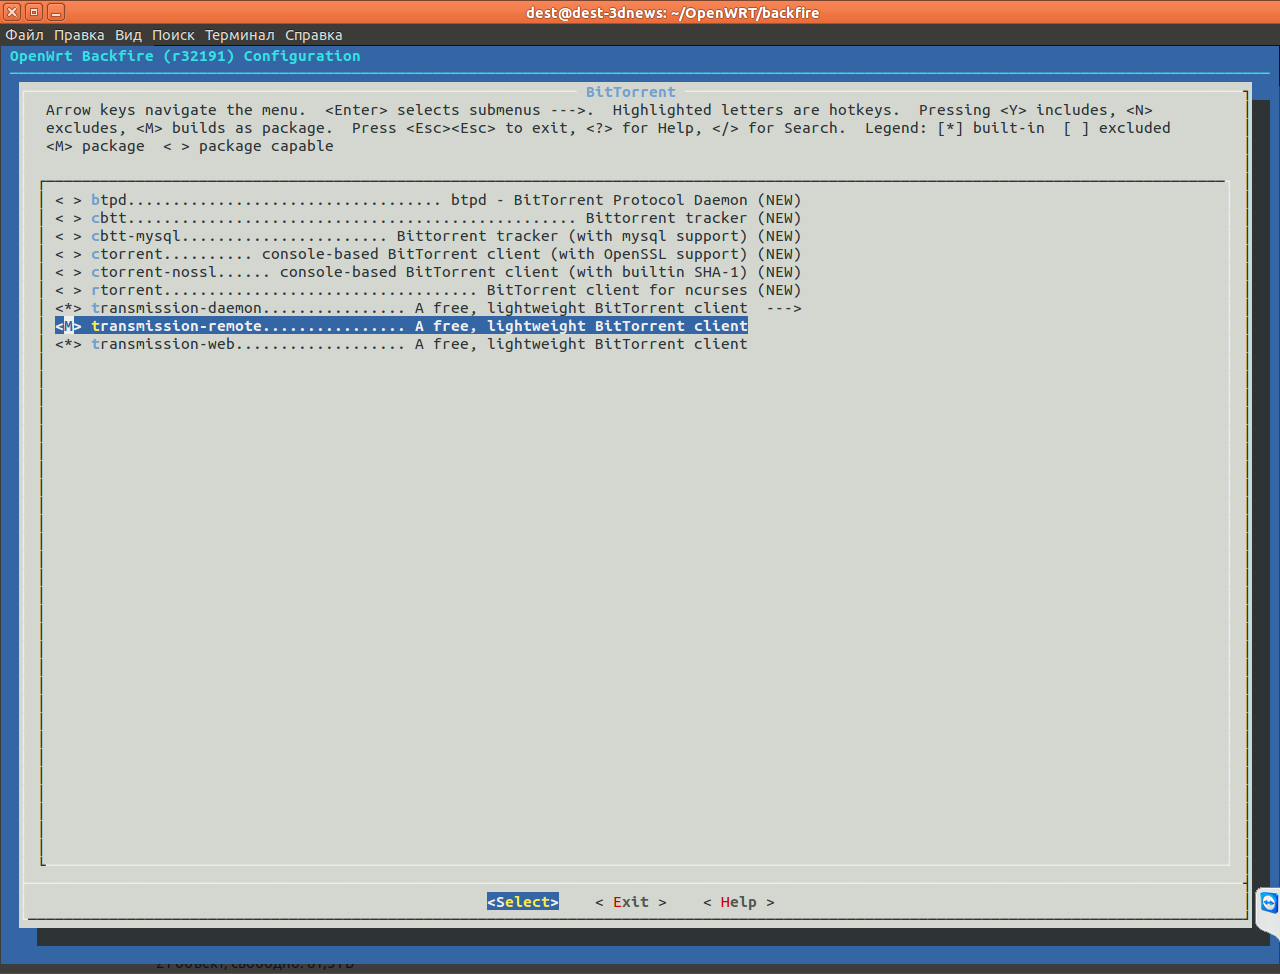Screen dimensions: 1280x974
Task: Click the ctorrent-nossl package name
Action: [154, 272]
